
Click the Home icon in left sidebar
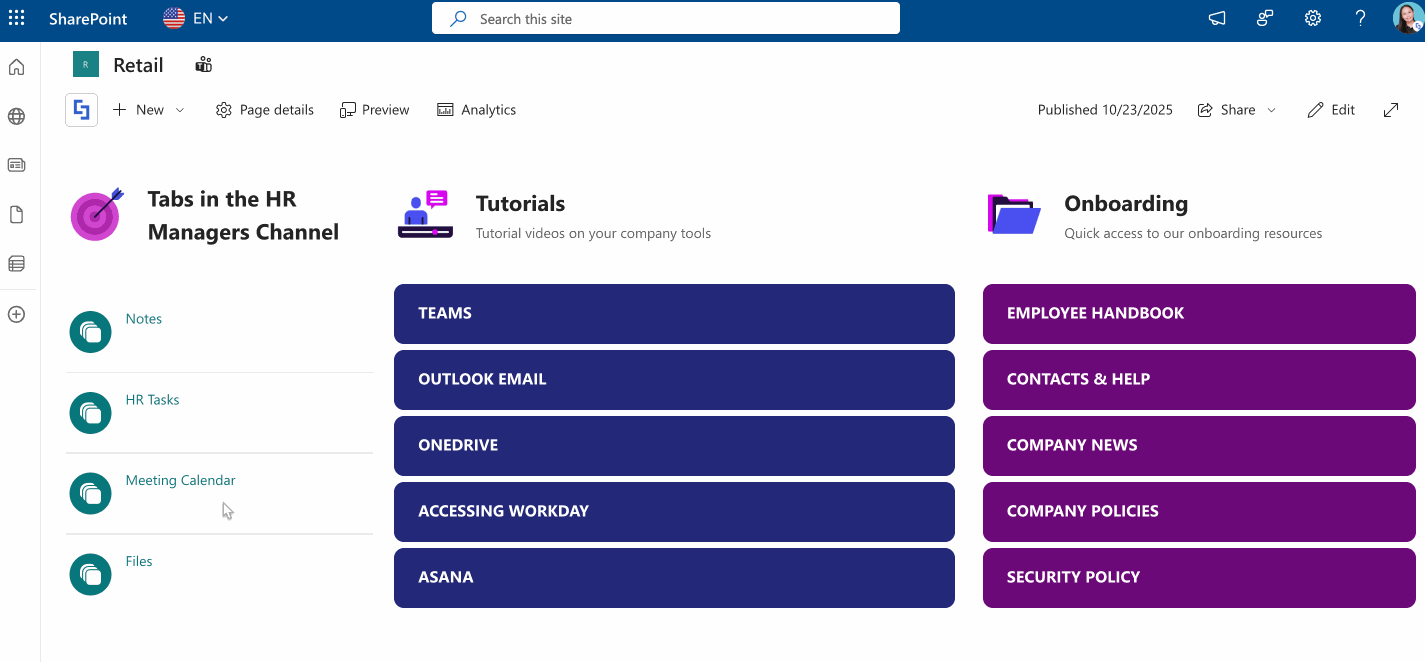coord(16,66)
